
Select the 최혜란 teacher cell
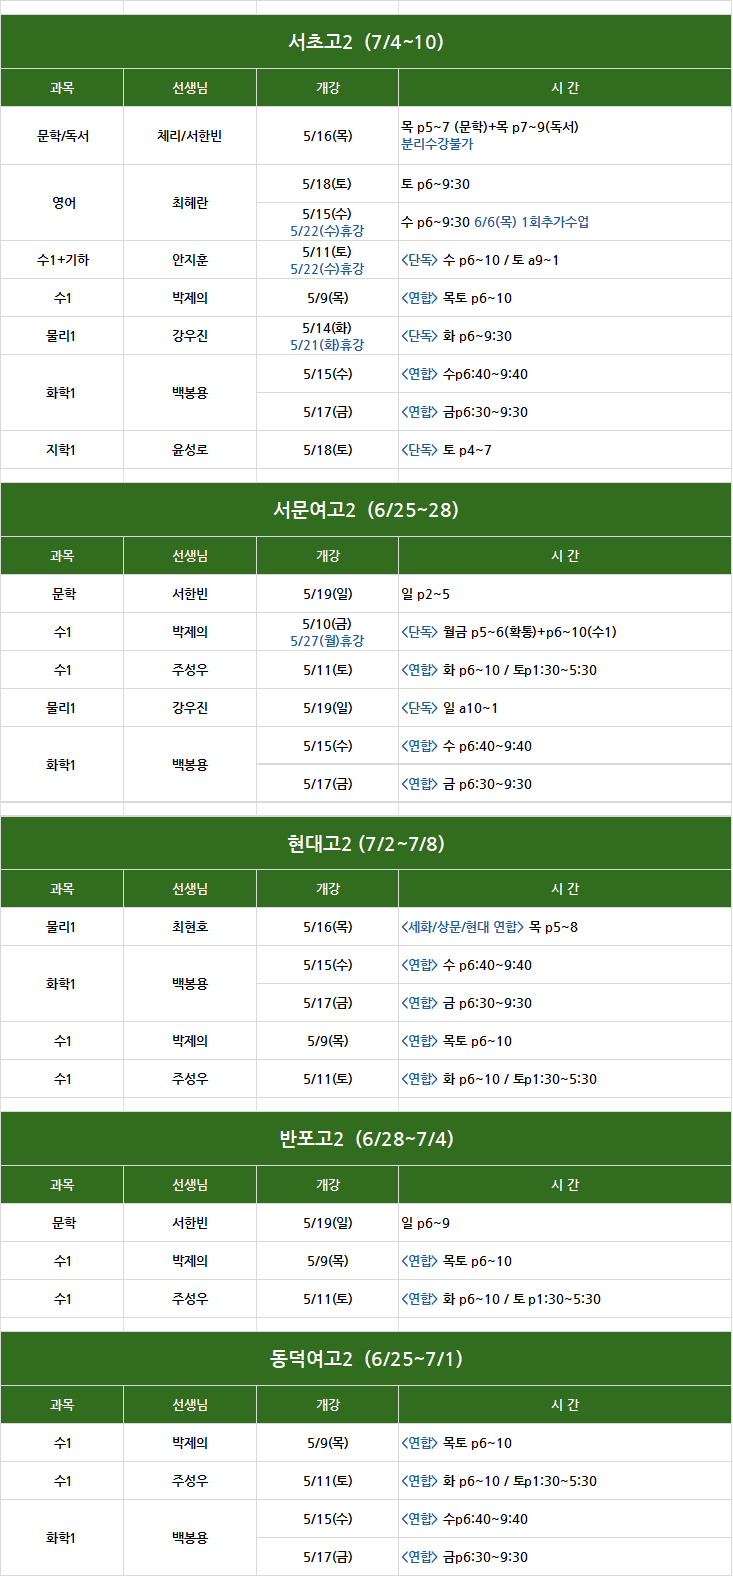click(190, 203)
